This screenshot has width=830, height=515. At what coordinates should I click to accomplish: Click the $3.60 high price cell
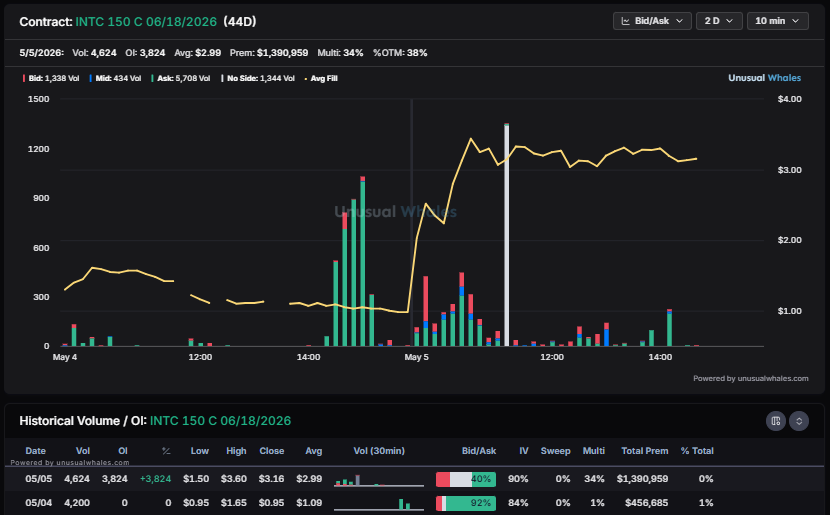pos(233,479)
